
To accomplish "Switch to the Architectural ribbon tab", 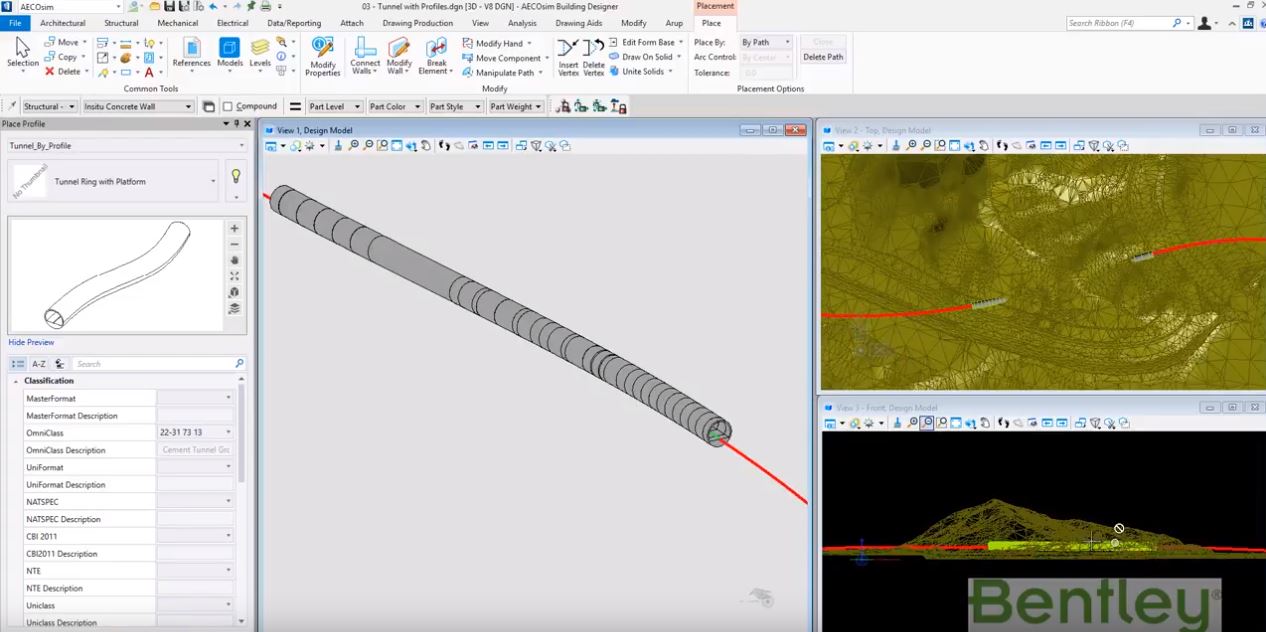I will click(x=63, y=23).
